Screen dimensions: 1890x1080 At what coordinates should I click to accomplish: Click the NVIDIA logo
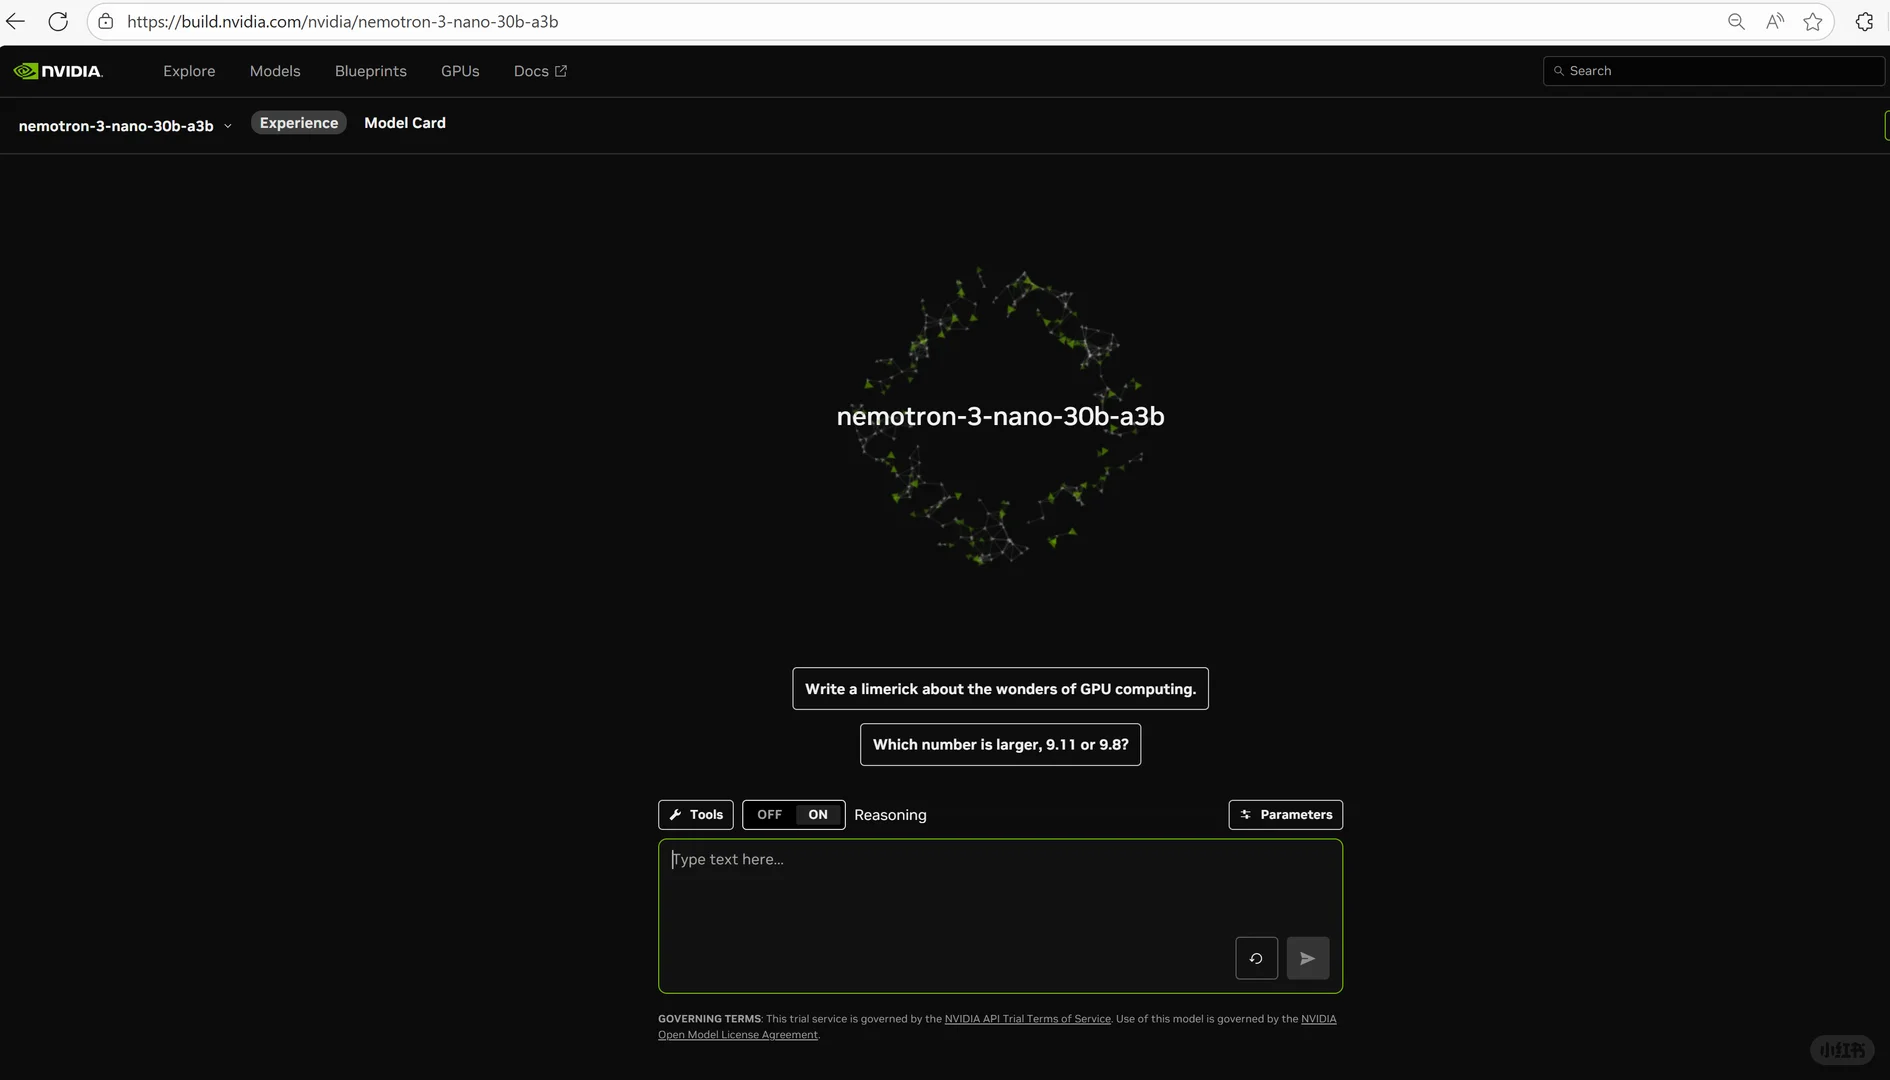click(57, 70)
